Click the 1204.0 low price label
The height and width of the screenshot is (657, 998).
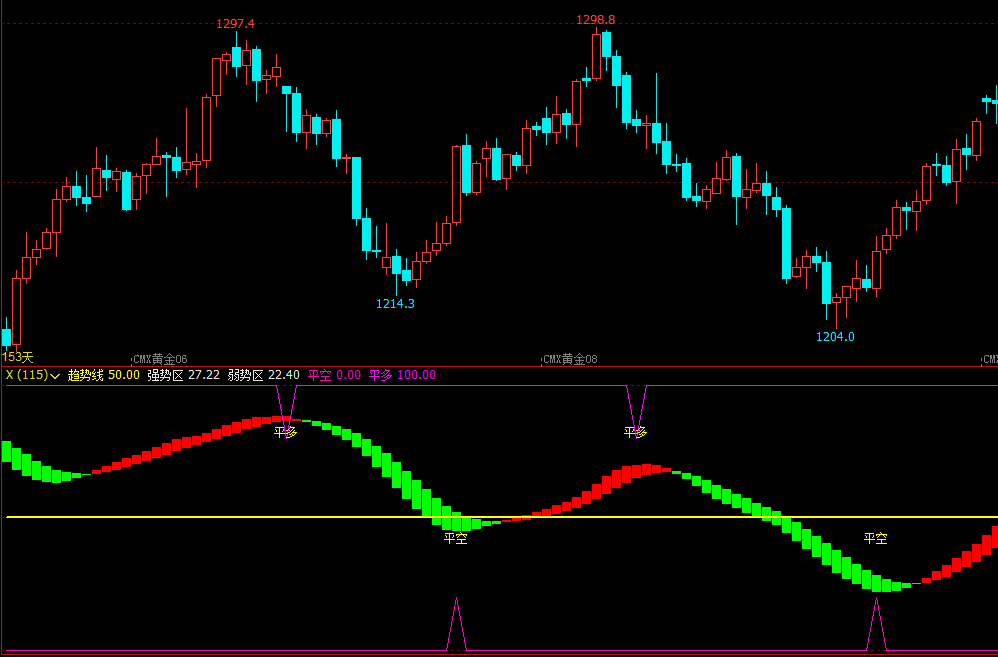835,337
